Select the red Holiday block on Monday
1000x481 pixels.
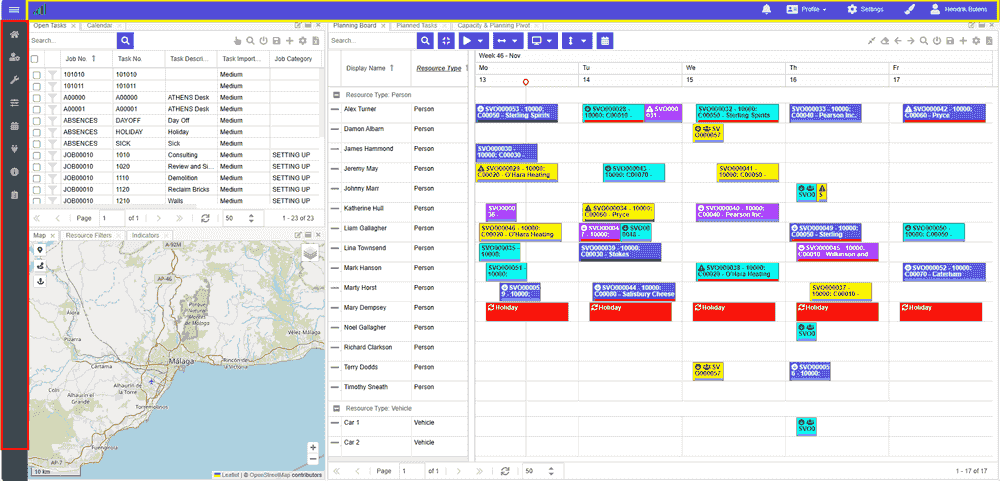click(x=527, y=312)
